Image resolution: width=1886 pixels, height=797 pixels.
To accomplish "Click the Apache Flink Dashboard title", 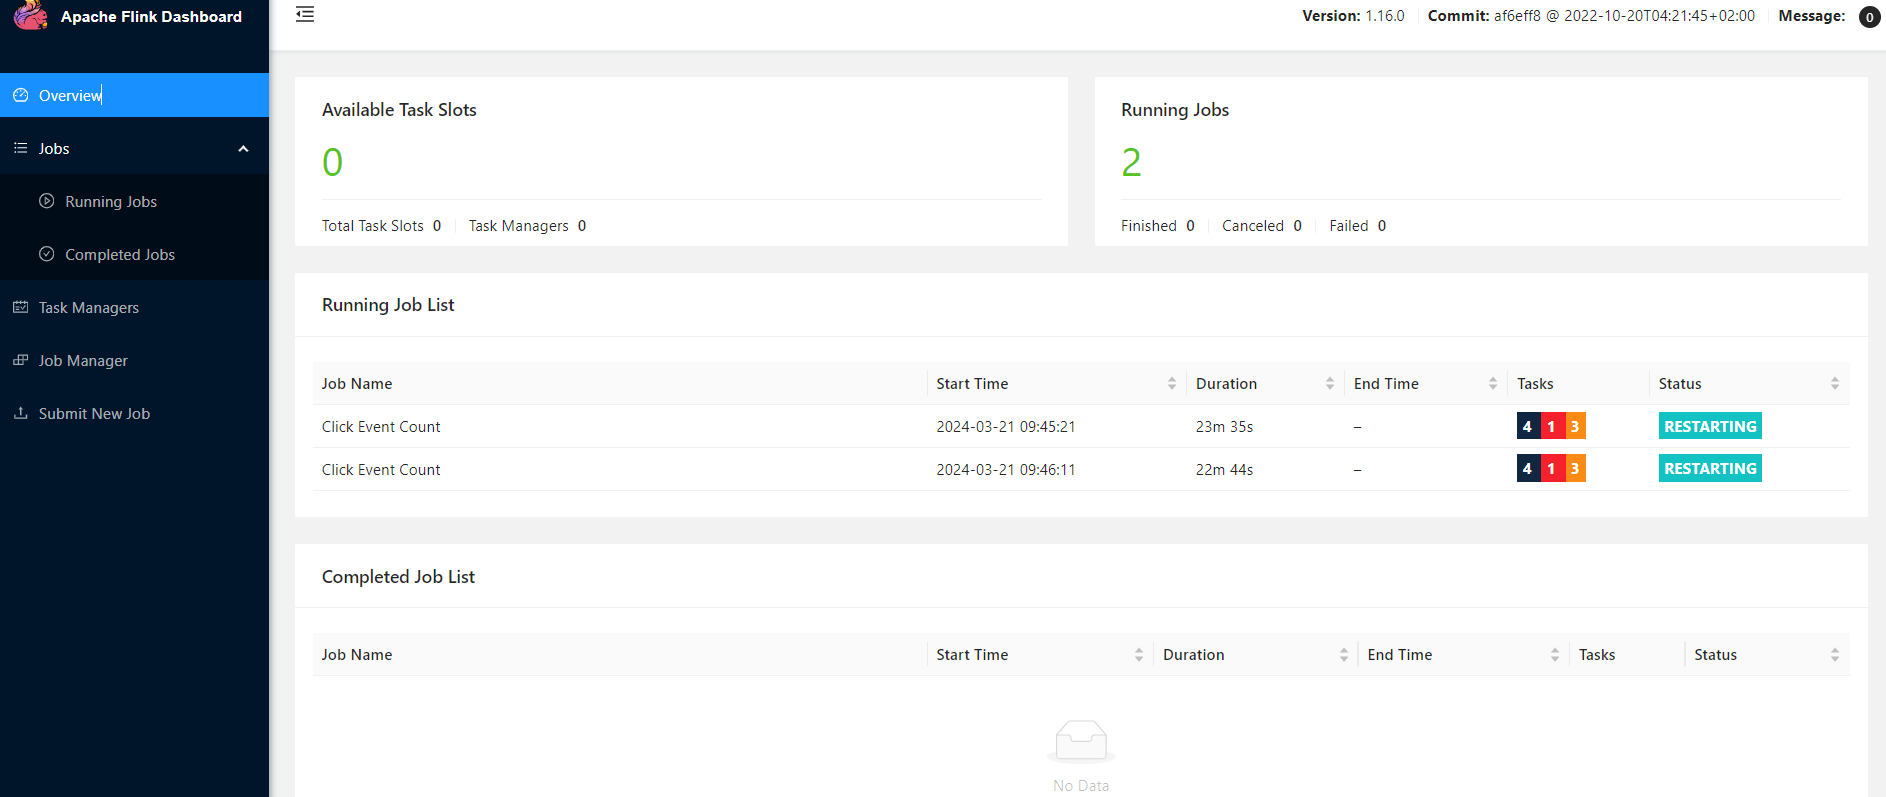I will tap(151, 17).
